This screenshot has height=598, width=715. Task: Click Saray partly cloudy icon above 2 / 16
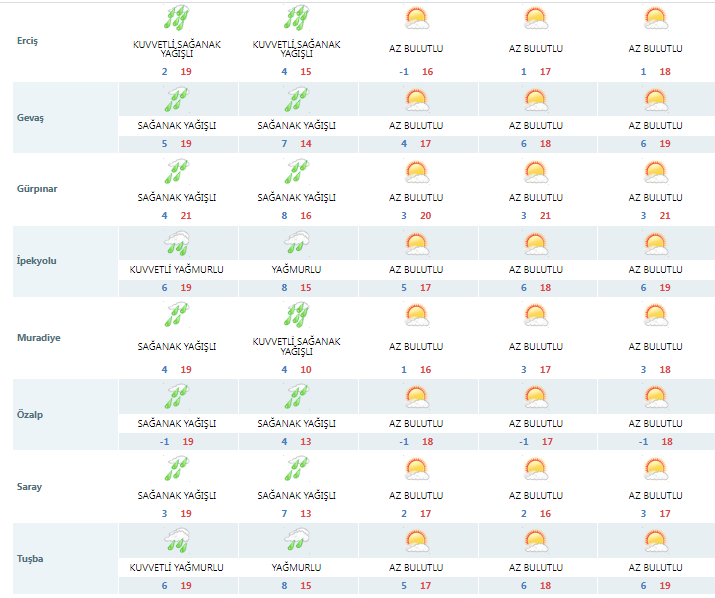pyautogui.click(x=536, y=469)
